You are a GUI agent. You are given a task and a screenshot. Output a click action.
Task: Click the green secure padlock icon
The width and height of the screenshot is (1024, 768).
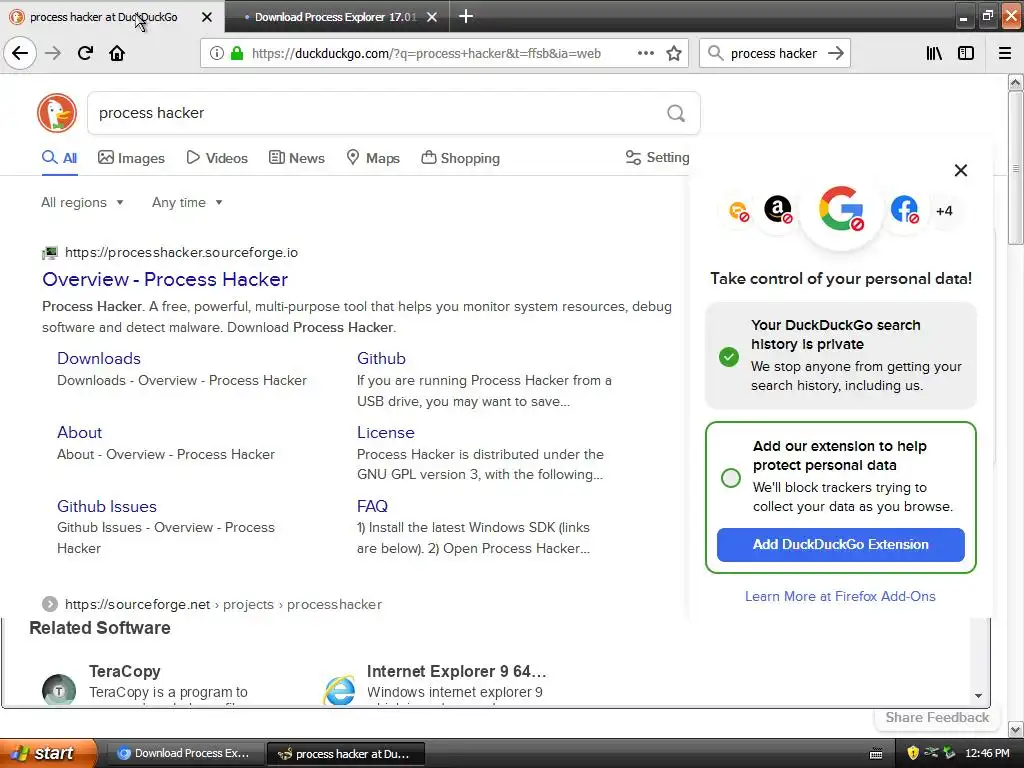(237, 54)
